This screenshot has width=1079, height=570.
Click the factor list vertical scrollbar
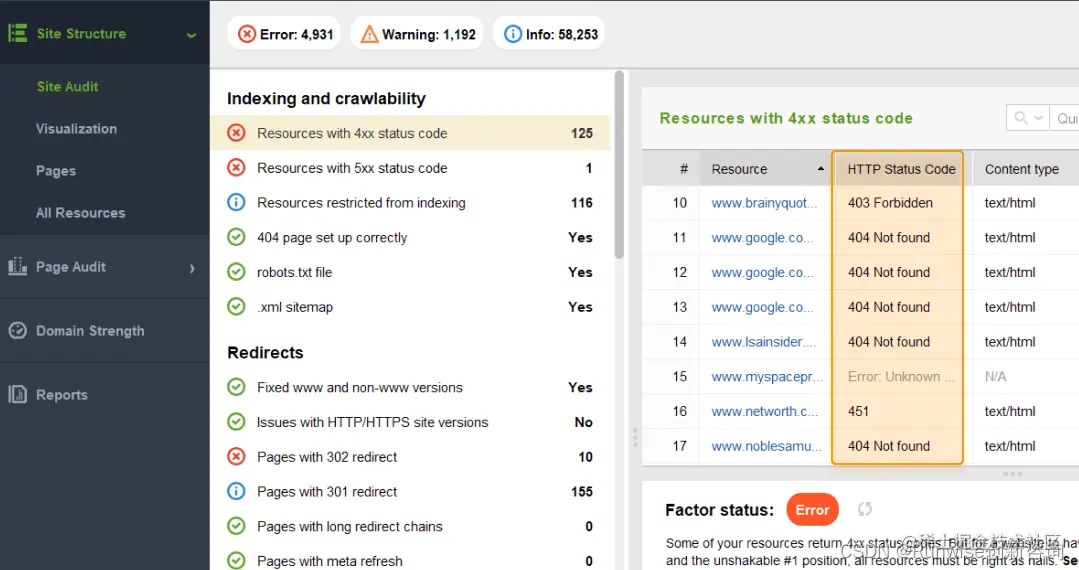(619, 165)
